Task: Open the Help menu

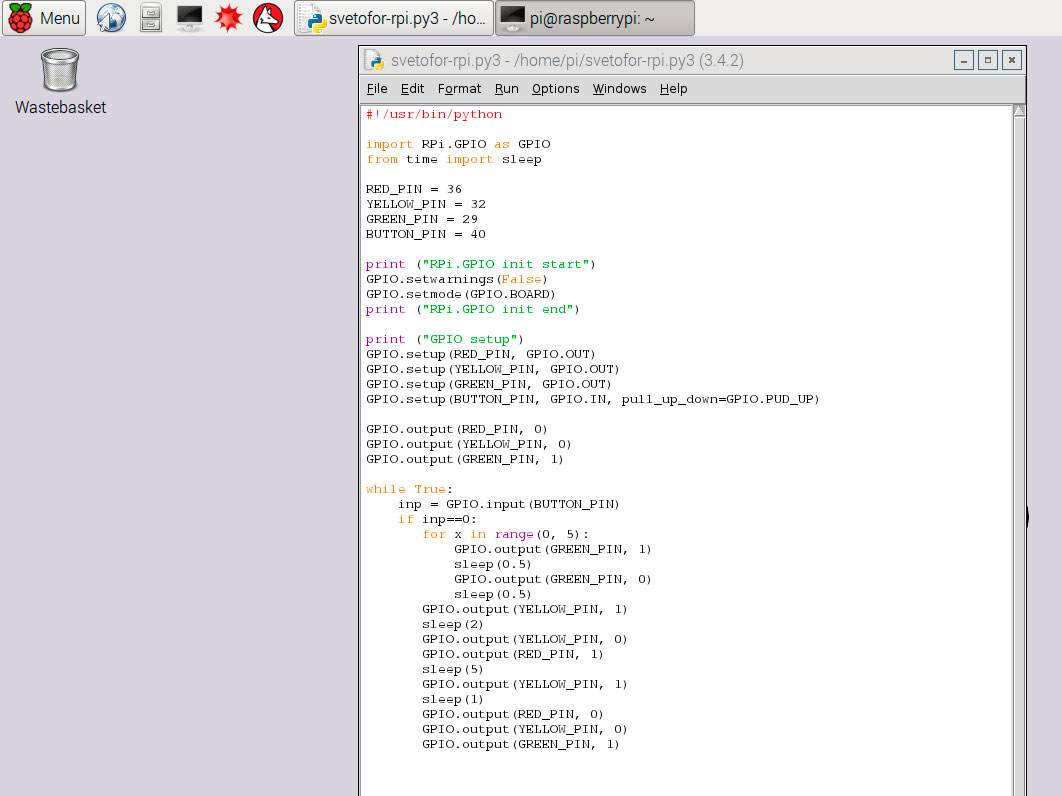Action: point(673,89)
